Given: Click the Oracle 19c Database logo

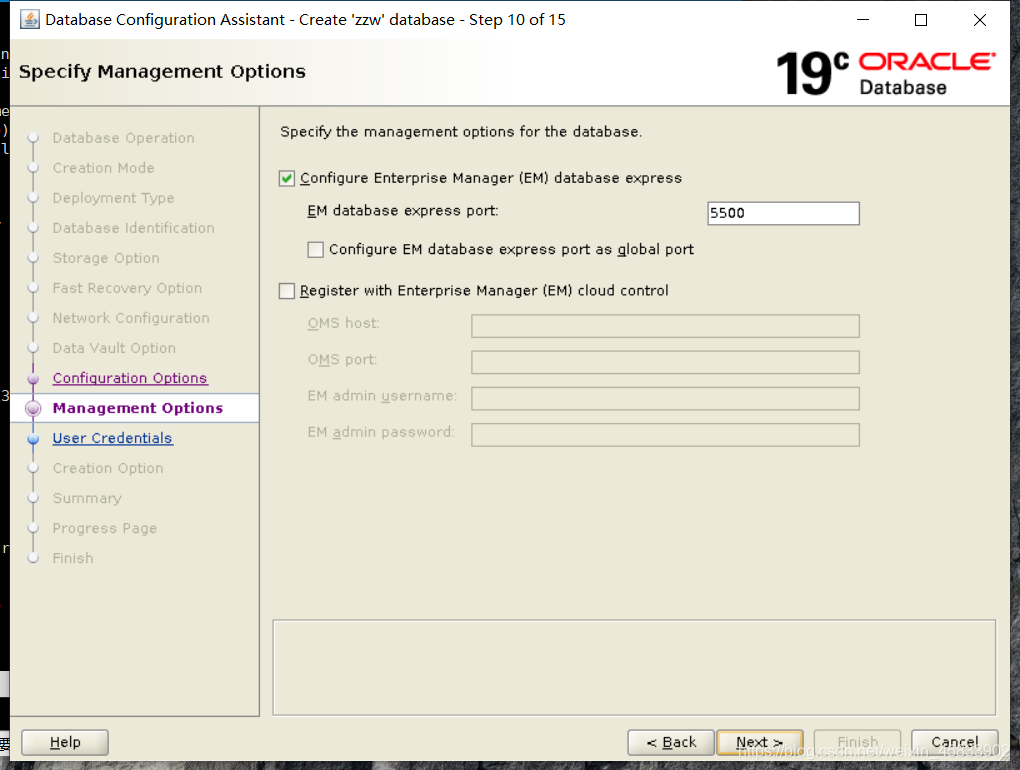Looking at the screenshot, I should point(886,73).
